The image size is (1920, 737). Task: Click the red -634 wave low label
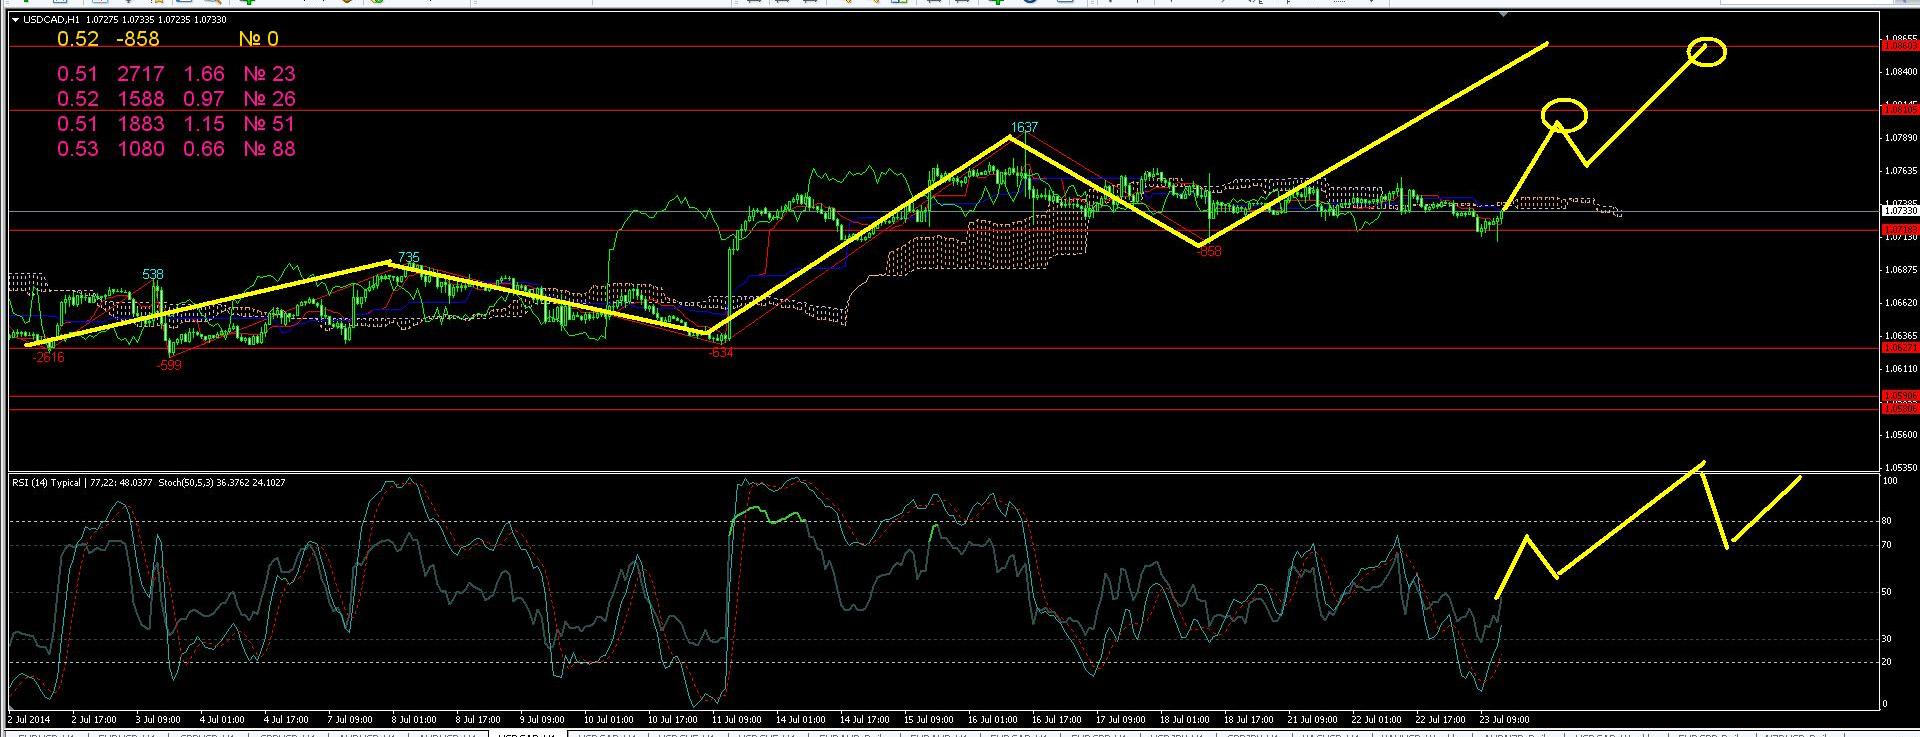coord(720,353)
